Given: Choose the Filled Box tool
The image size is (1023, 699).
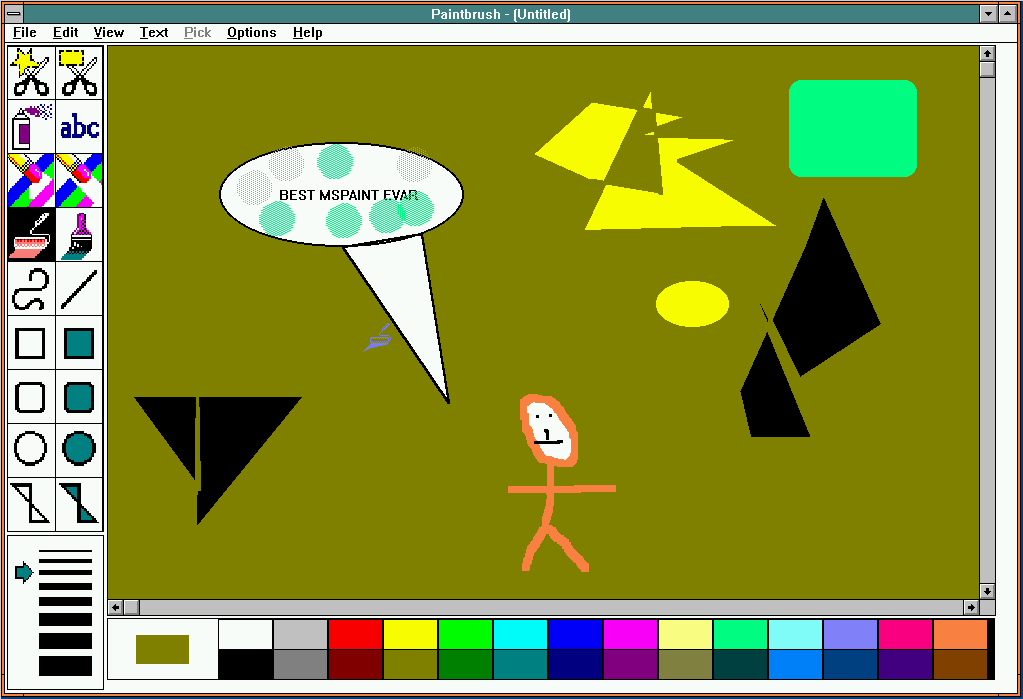Looking at the screenshot, I should click(79, 343).
